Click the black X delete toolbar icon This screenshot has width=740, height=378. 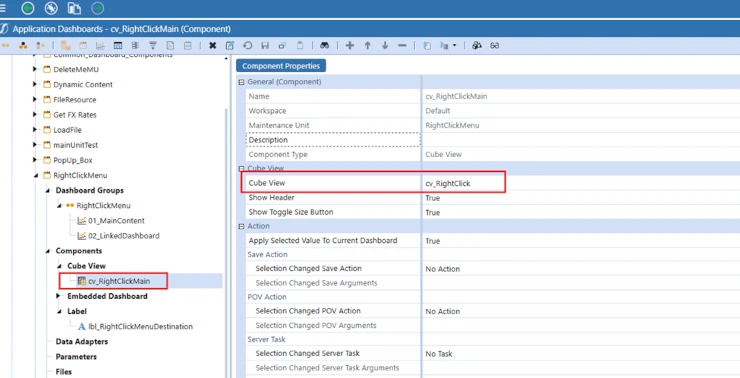[x=212, y=46]
